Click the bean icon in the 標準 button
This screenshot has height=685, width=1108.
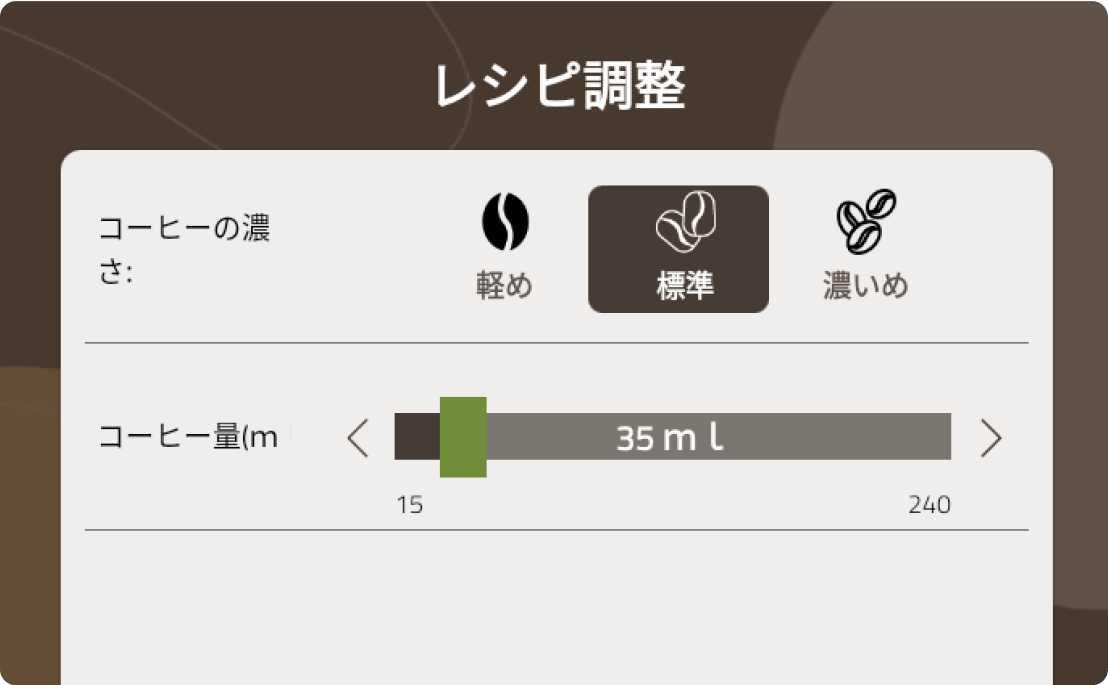click(685, 222)
